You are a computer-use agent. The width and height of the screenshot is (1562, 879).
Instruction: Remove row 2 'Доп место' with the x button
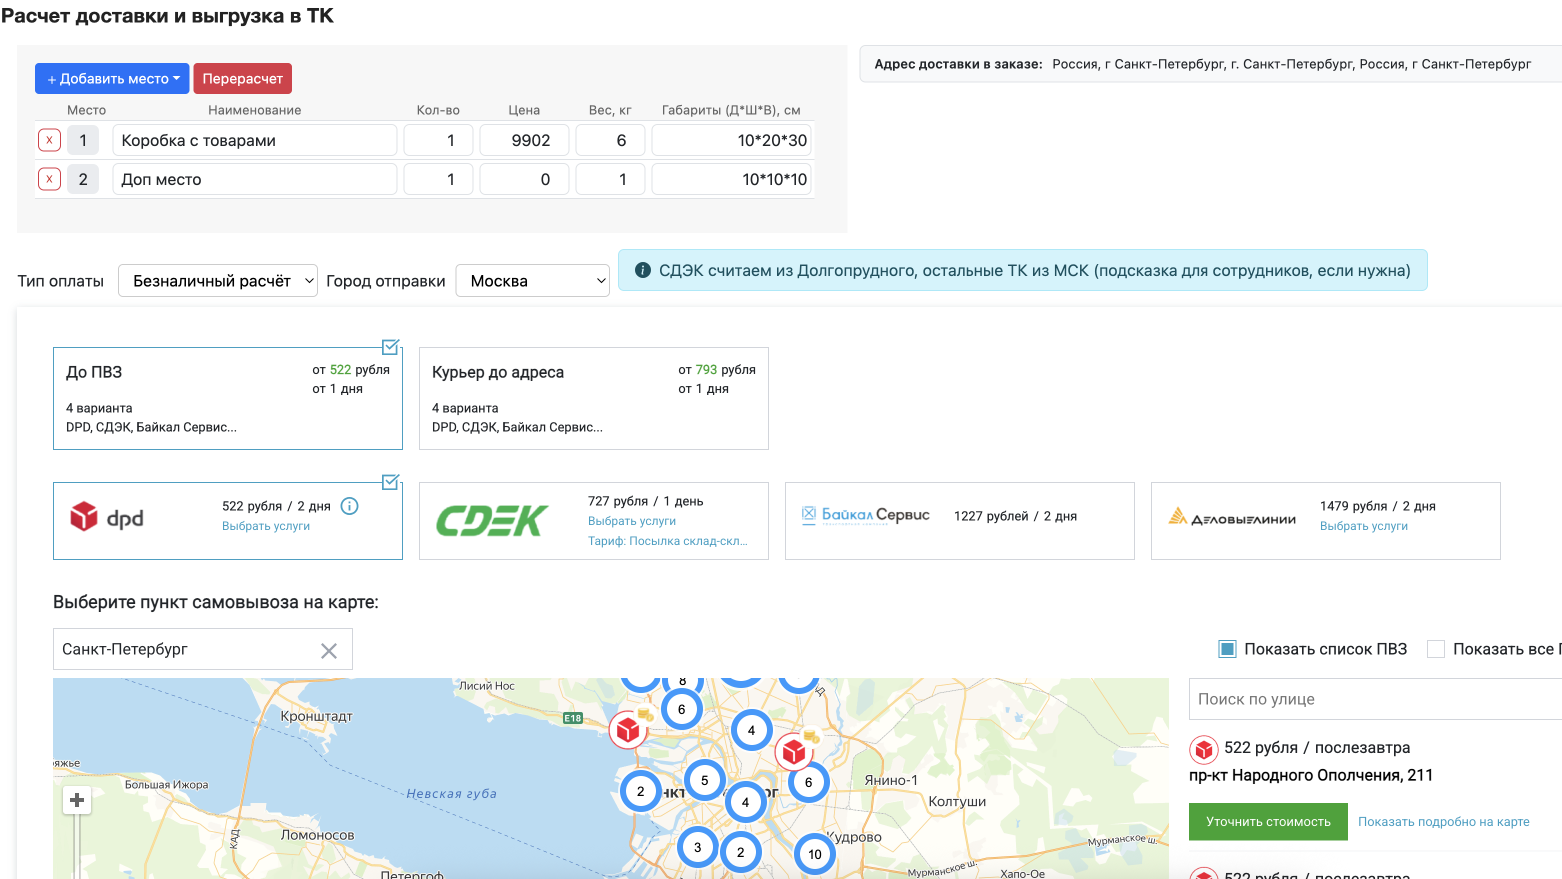49,180
